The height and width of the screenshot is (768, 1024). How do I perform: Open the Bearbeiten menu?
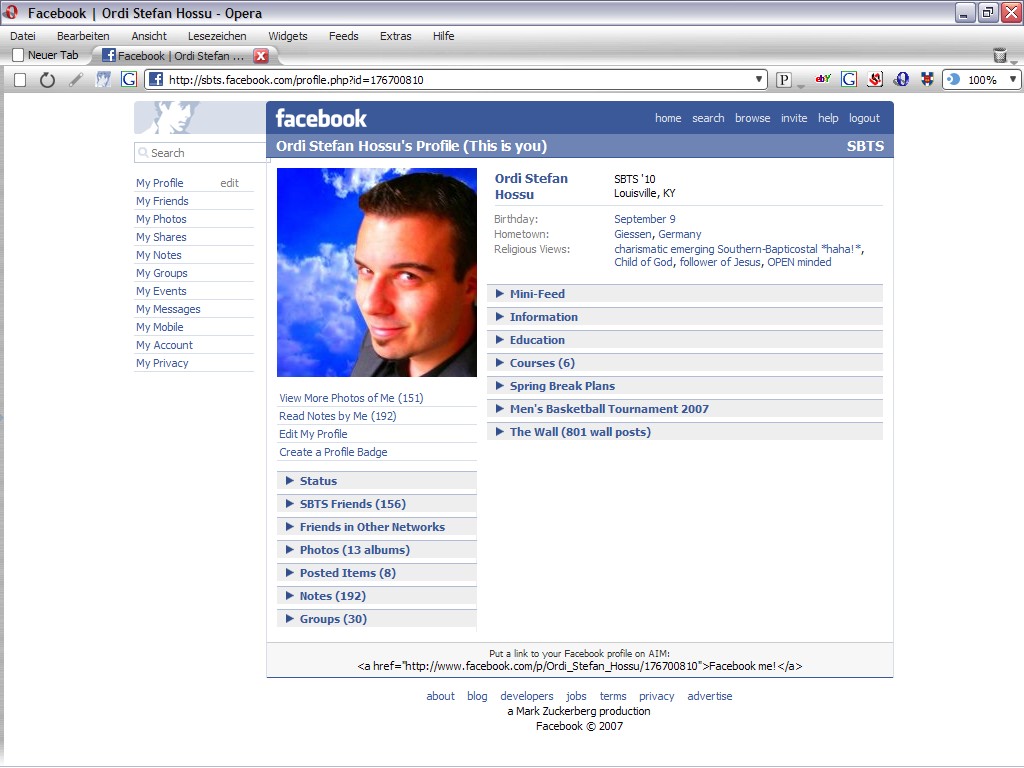(x=83, y=36)
